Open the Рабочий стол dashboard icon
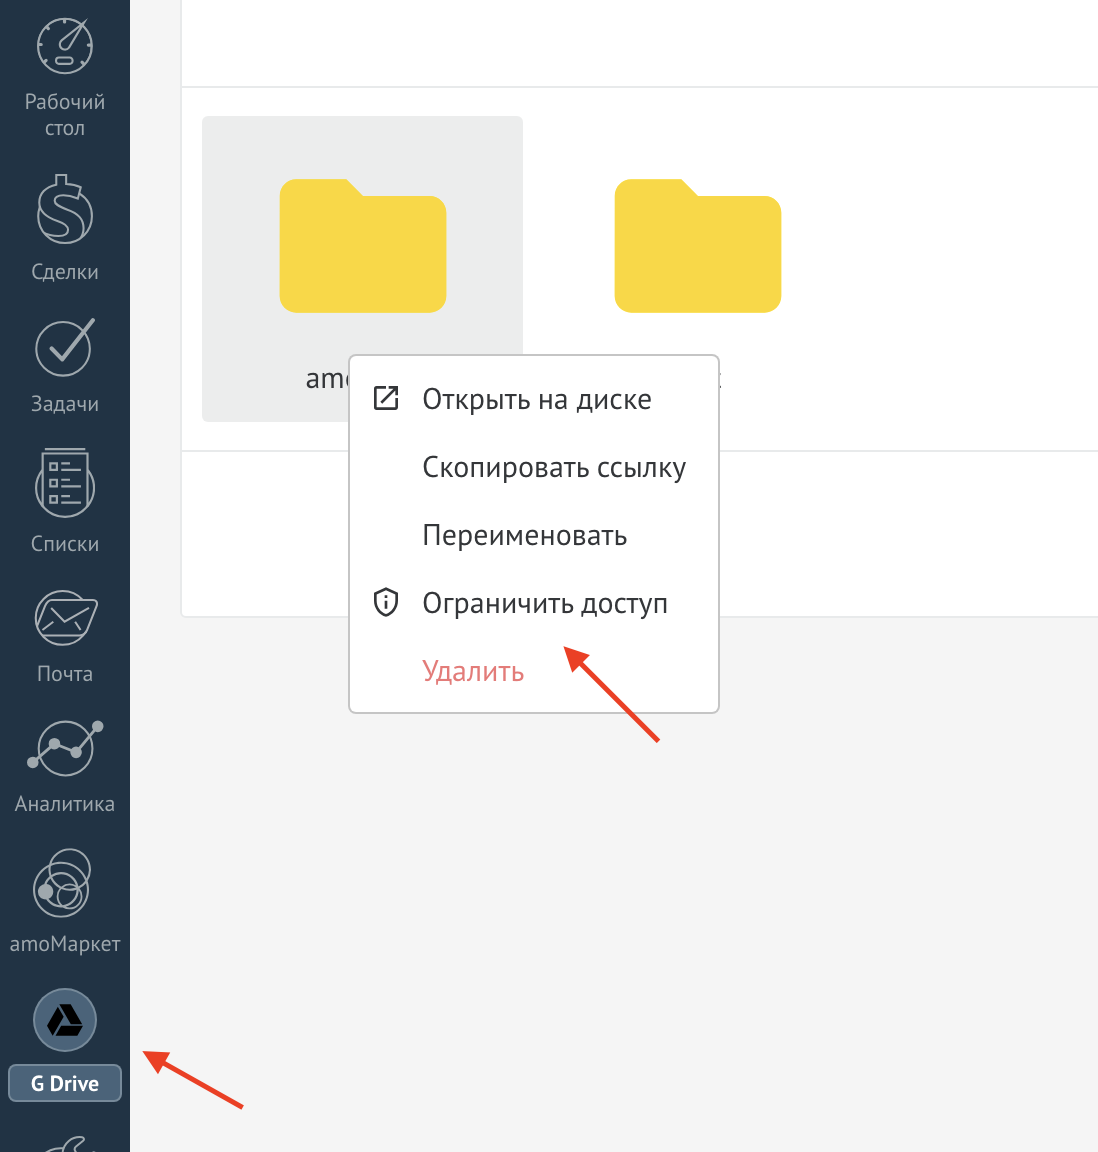This screenshot has height=1152, width=1098. pos(65,46)
